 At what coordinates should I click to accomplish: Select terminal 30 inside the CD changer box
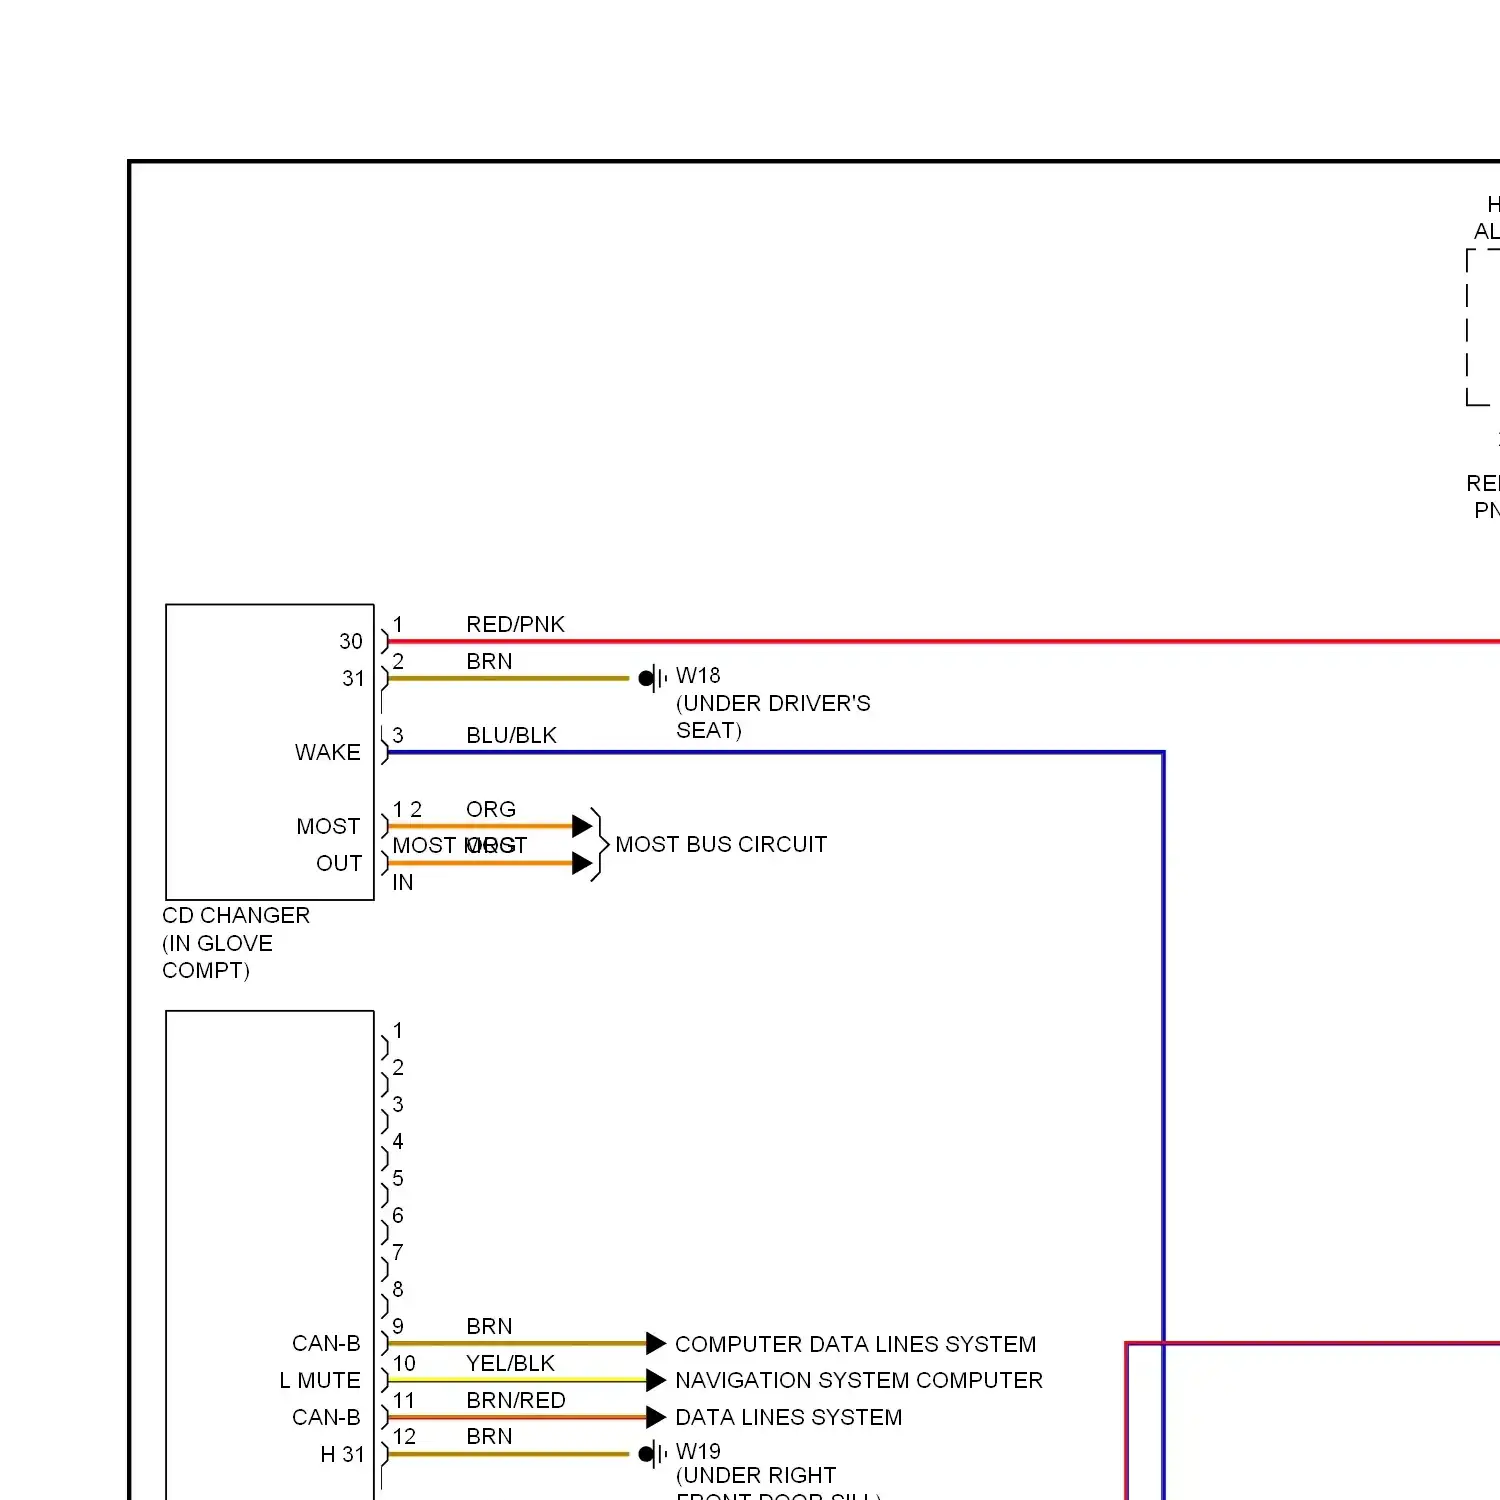[351, 641]
